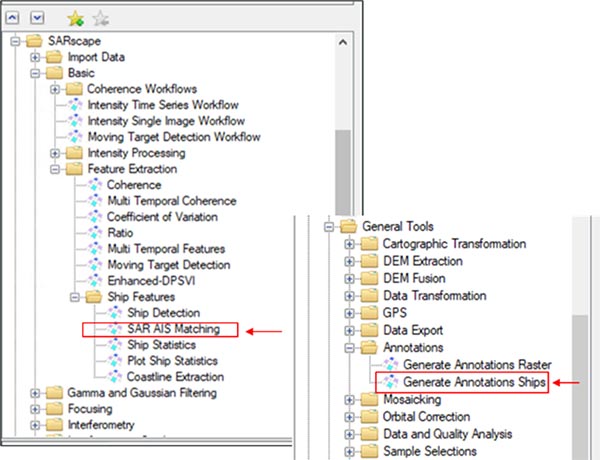Click the Coefficient of Variation tool icon
This screenshot has width=600, height=460.
point(95,217)
